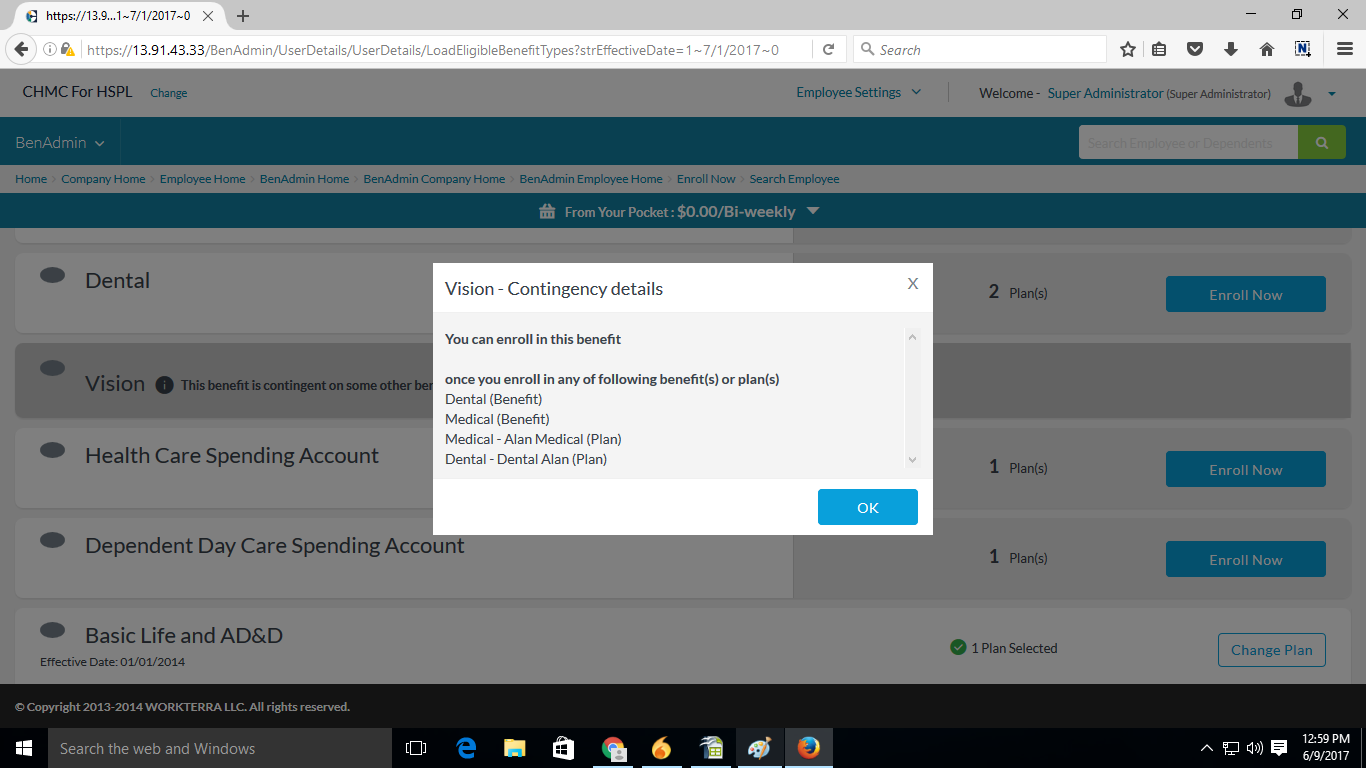The height and width of the screenshot is (768, 1366).
Task: Click BenAdmin Company Home breadcrumb
Action: tap(434, 179)
